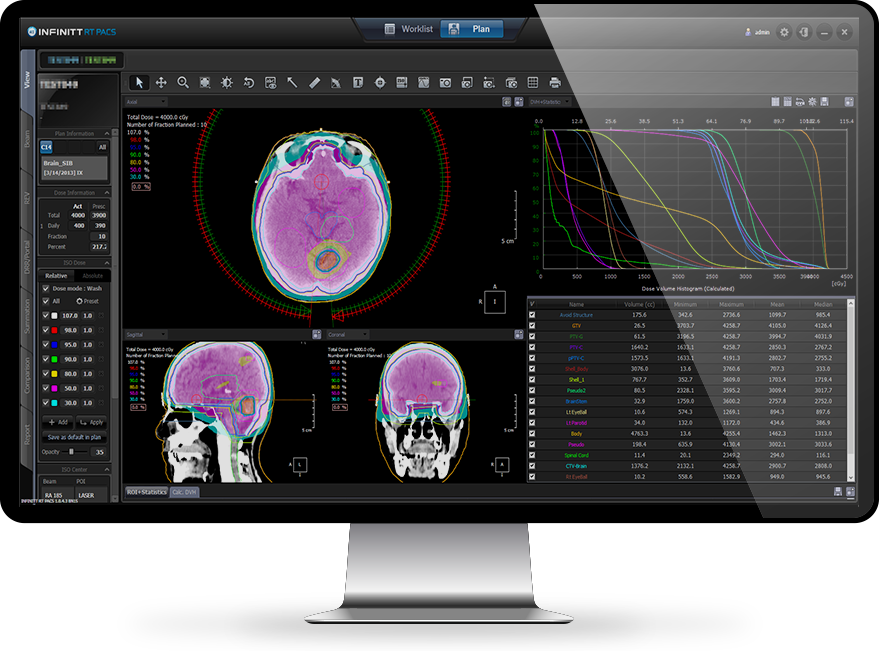
Task: Activate the Zoom magnifier tool
Action: coord(181,82)
